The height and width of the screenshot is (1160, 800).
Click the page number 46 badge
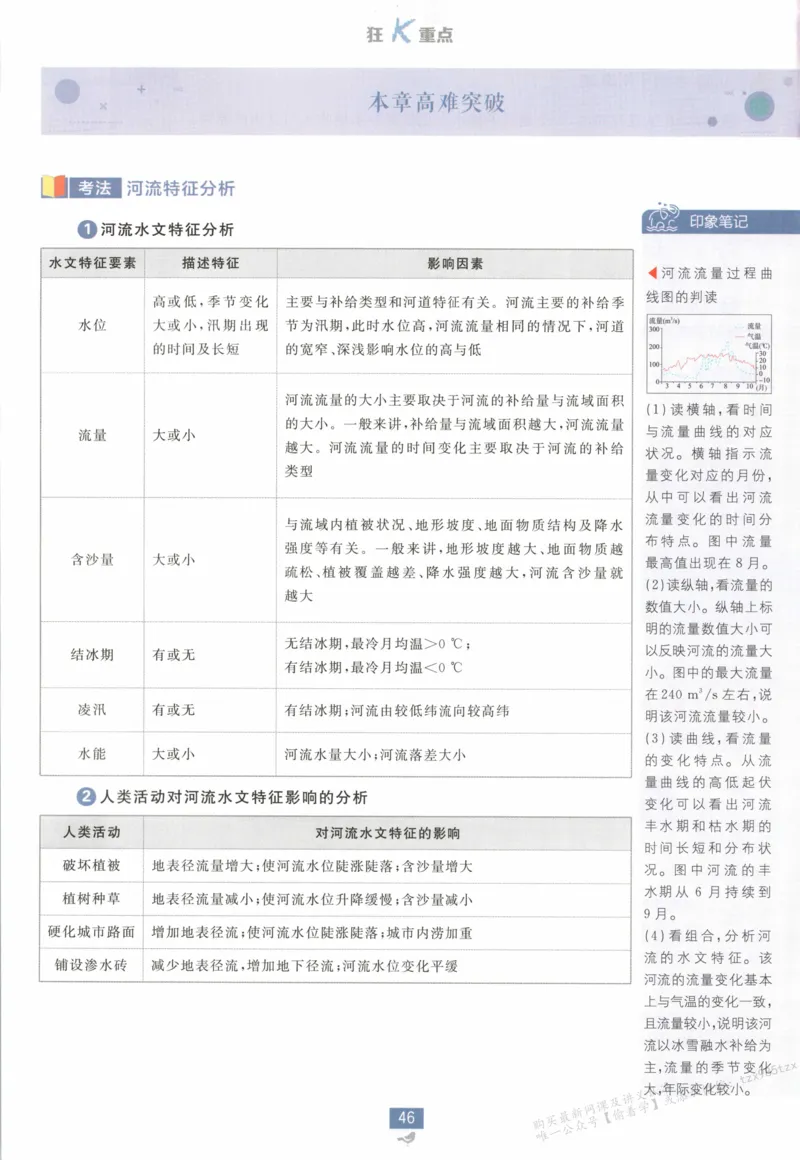tap(406, 1117)
